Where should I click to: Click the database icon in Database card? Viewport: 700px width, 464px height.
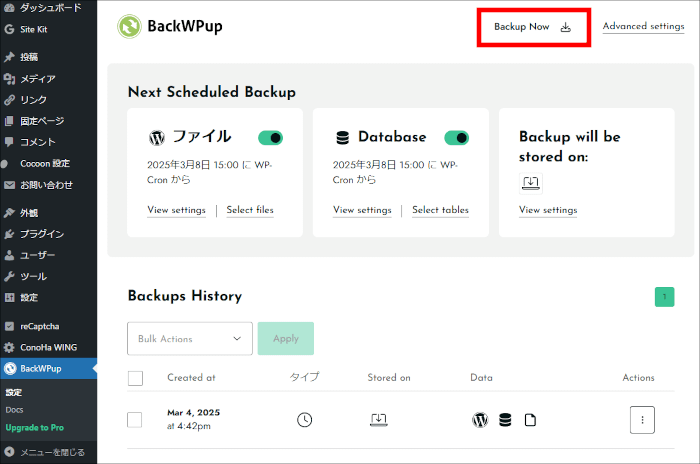click(342, 138)
